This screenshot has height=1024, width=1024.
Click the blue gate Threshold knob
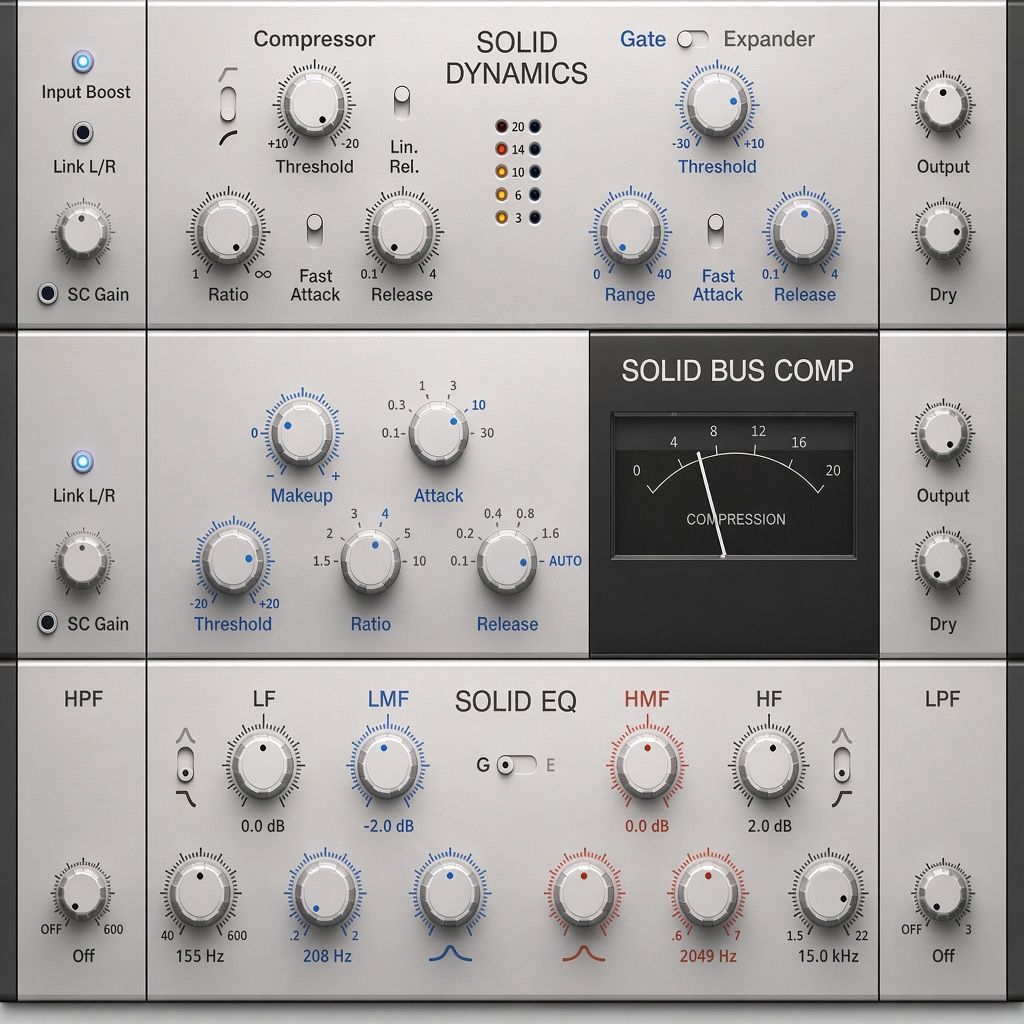coord(716,103)
